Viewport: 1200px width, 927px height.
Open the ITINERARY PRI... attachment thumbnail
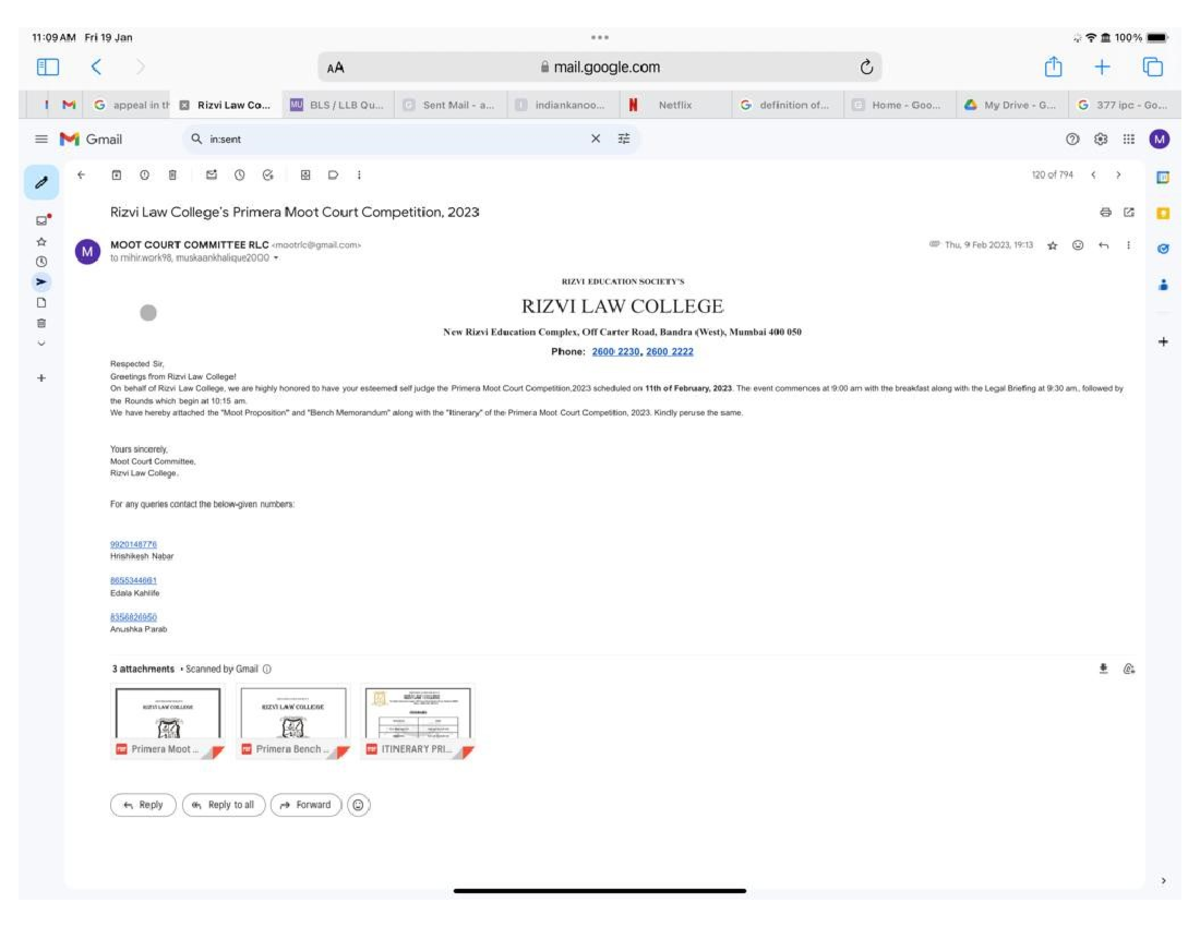coord(418,722)
